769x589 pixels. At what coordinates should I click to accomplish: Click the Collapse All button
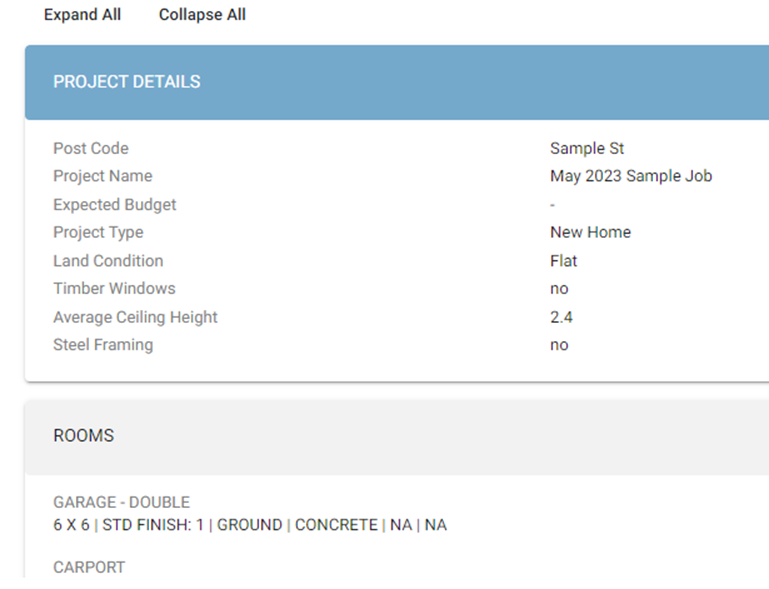point(202,15)
